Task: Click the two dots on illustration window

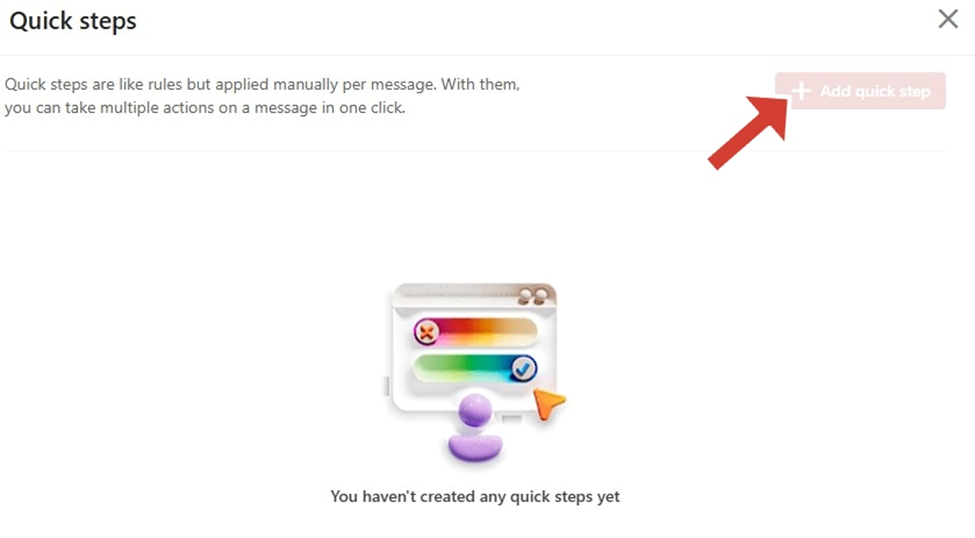Action: tap(534, 295)
